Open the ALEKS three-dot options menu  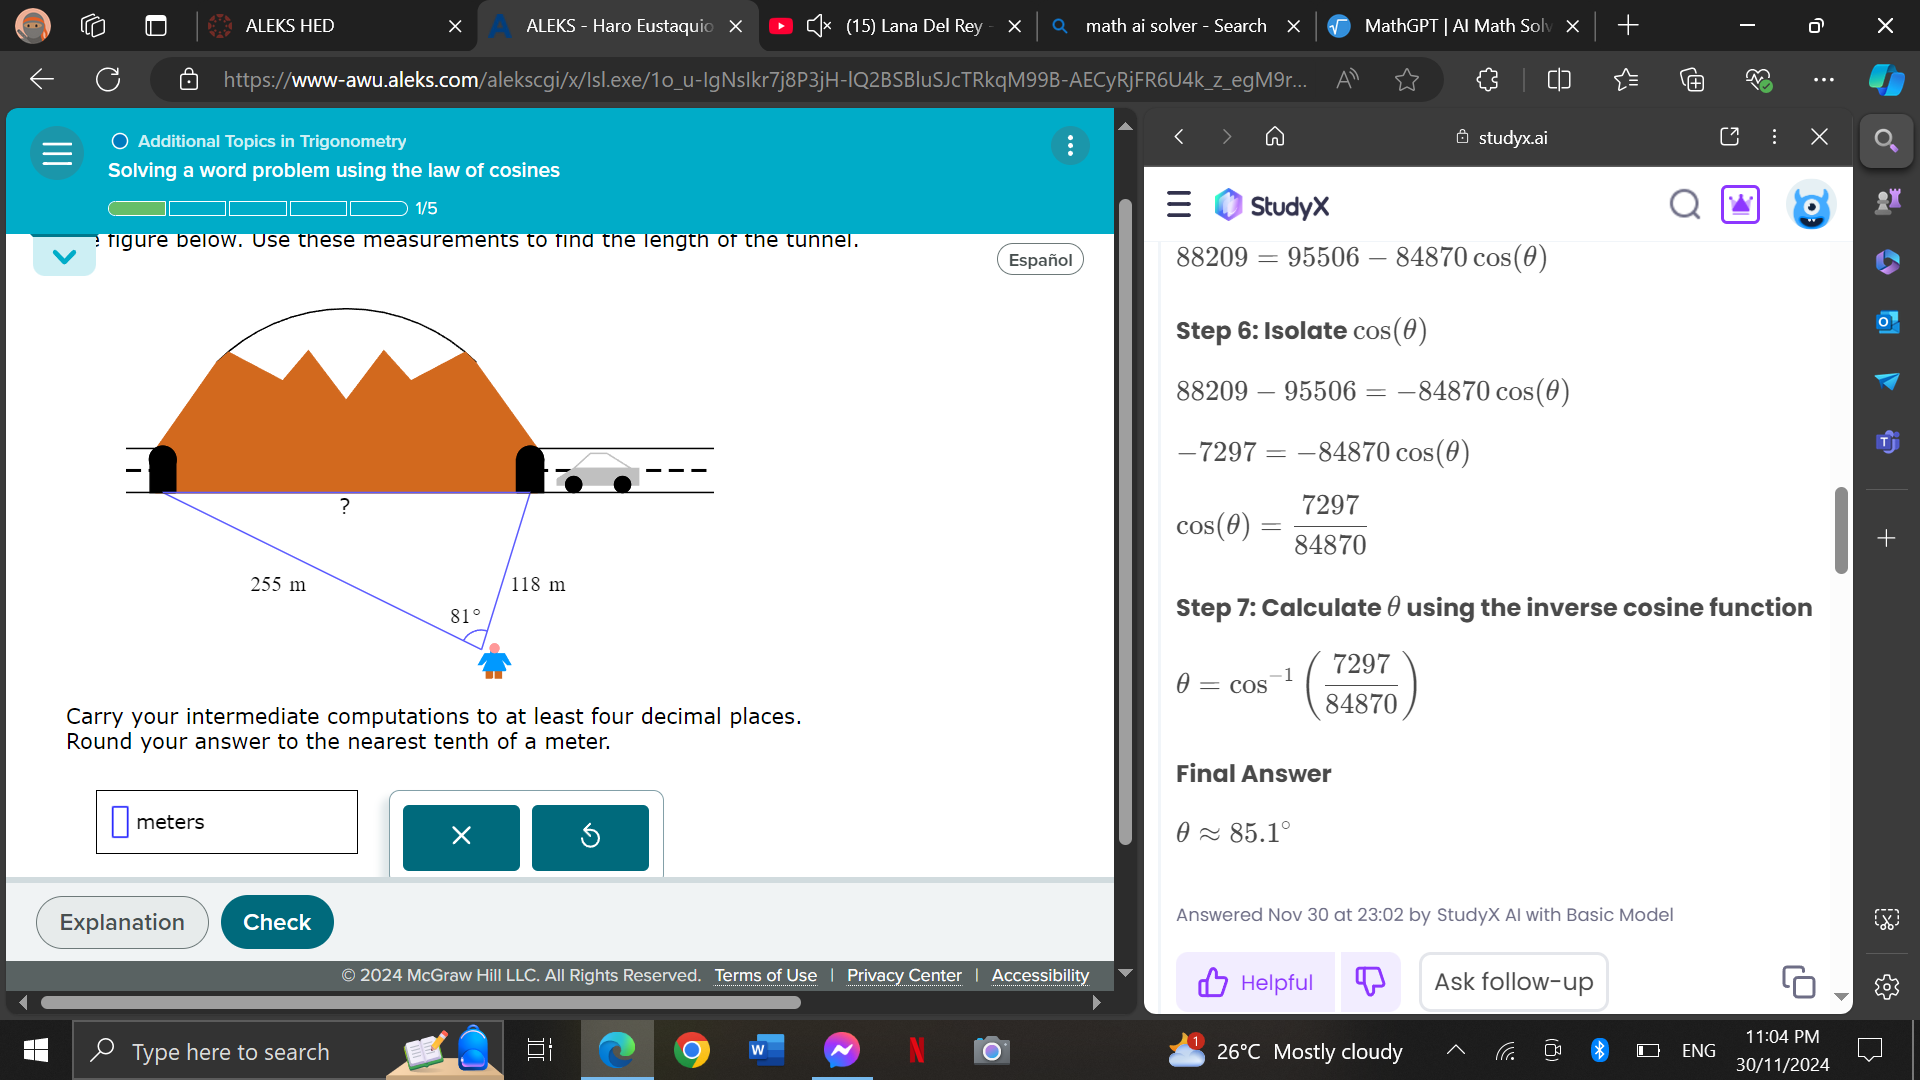1070,146
